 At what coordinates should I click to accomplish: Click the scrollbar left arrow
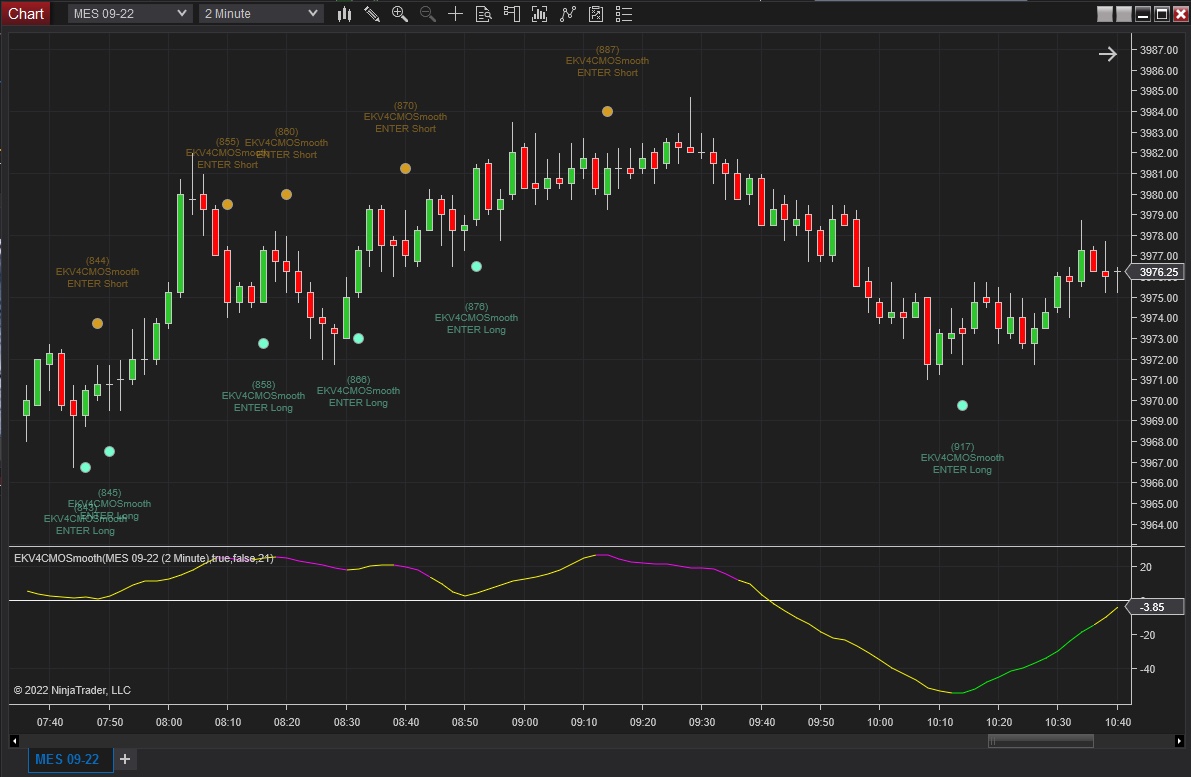pos(14,741)
